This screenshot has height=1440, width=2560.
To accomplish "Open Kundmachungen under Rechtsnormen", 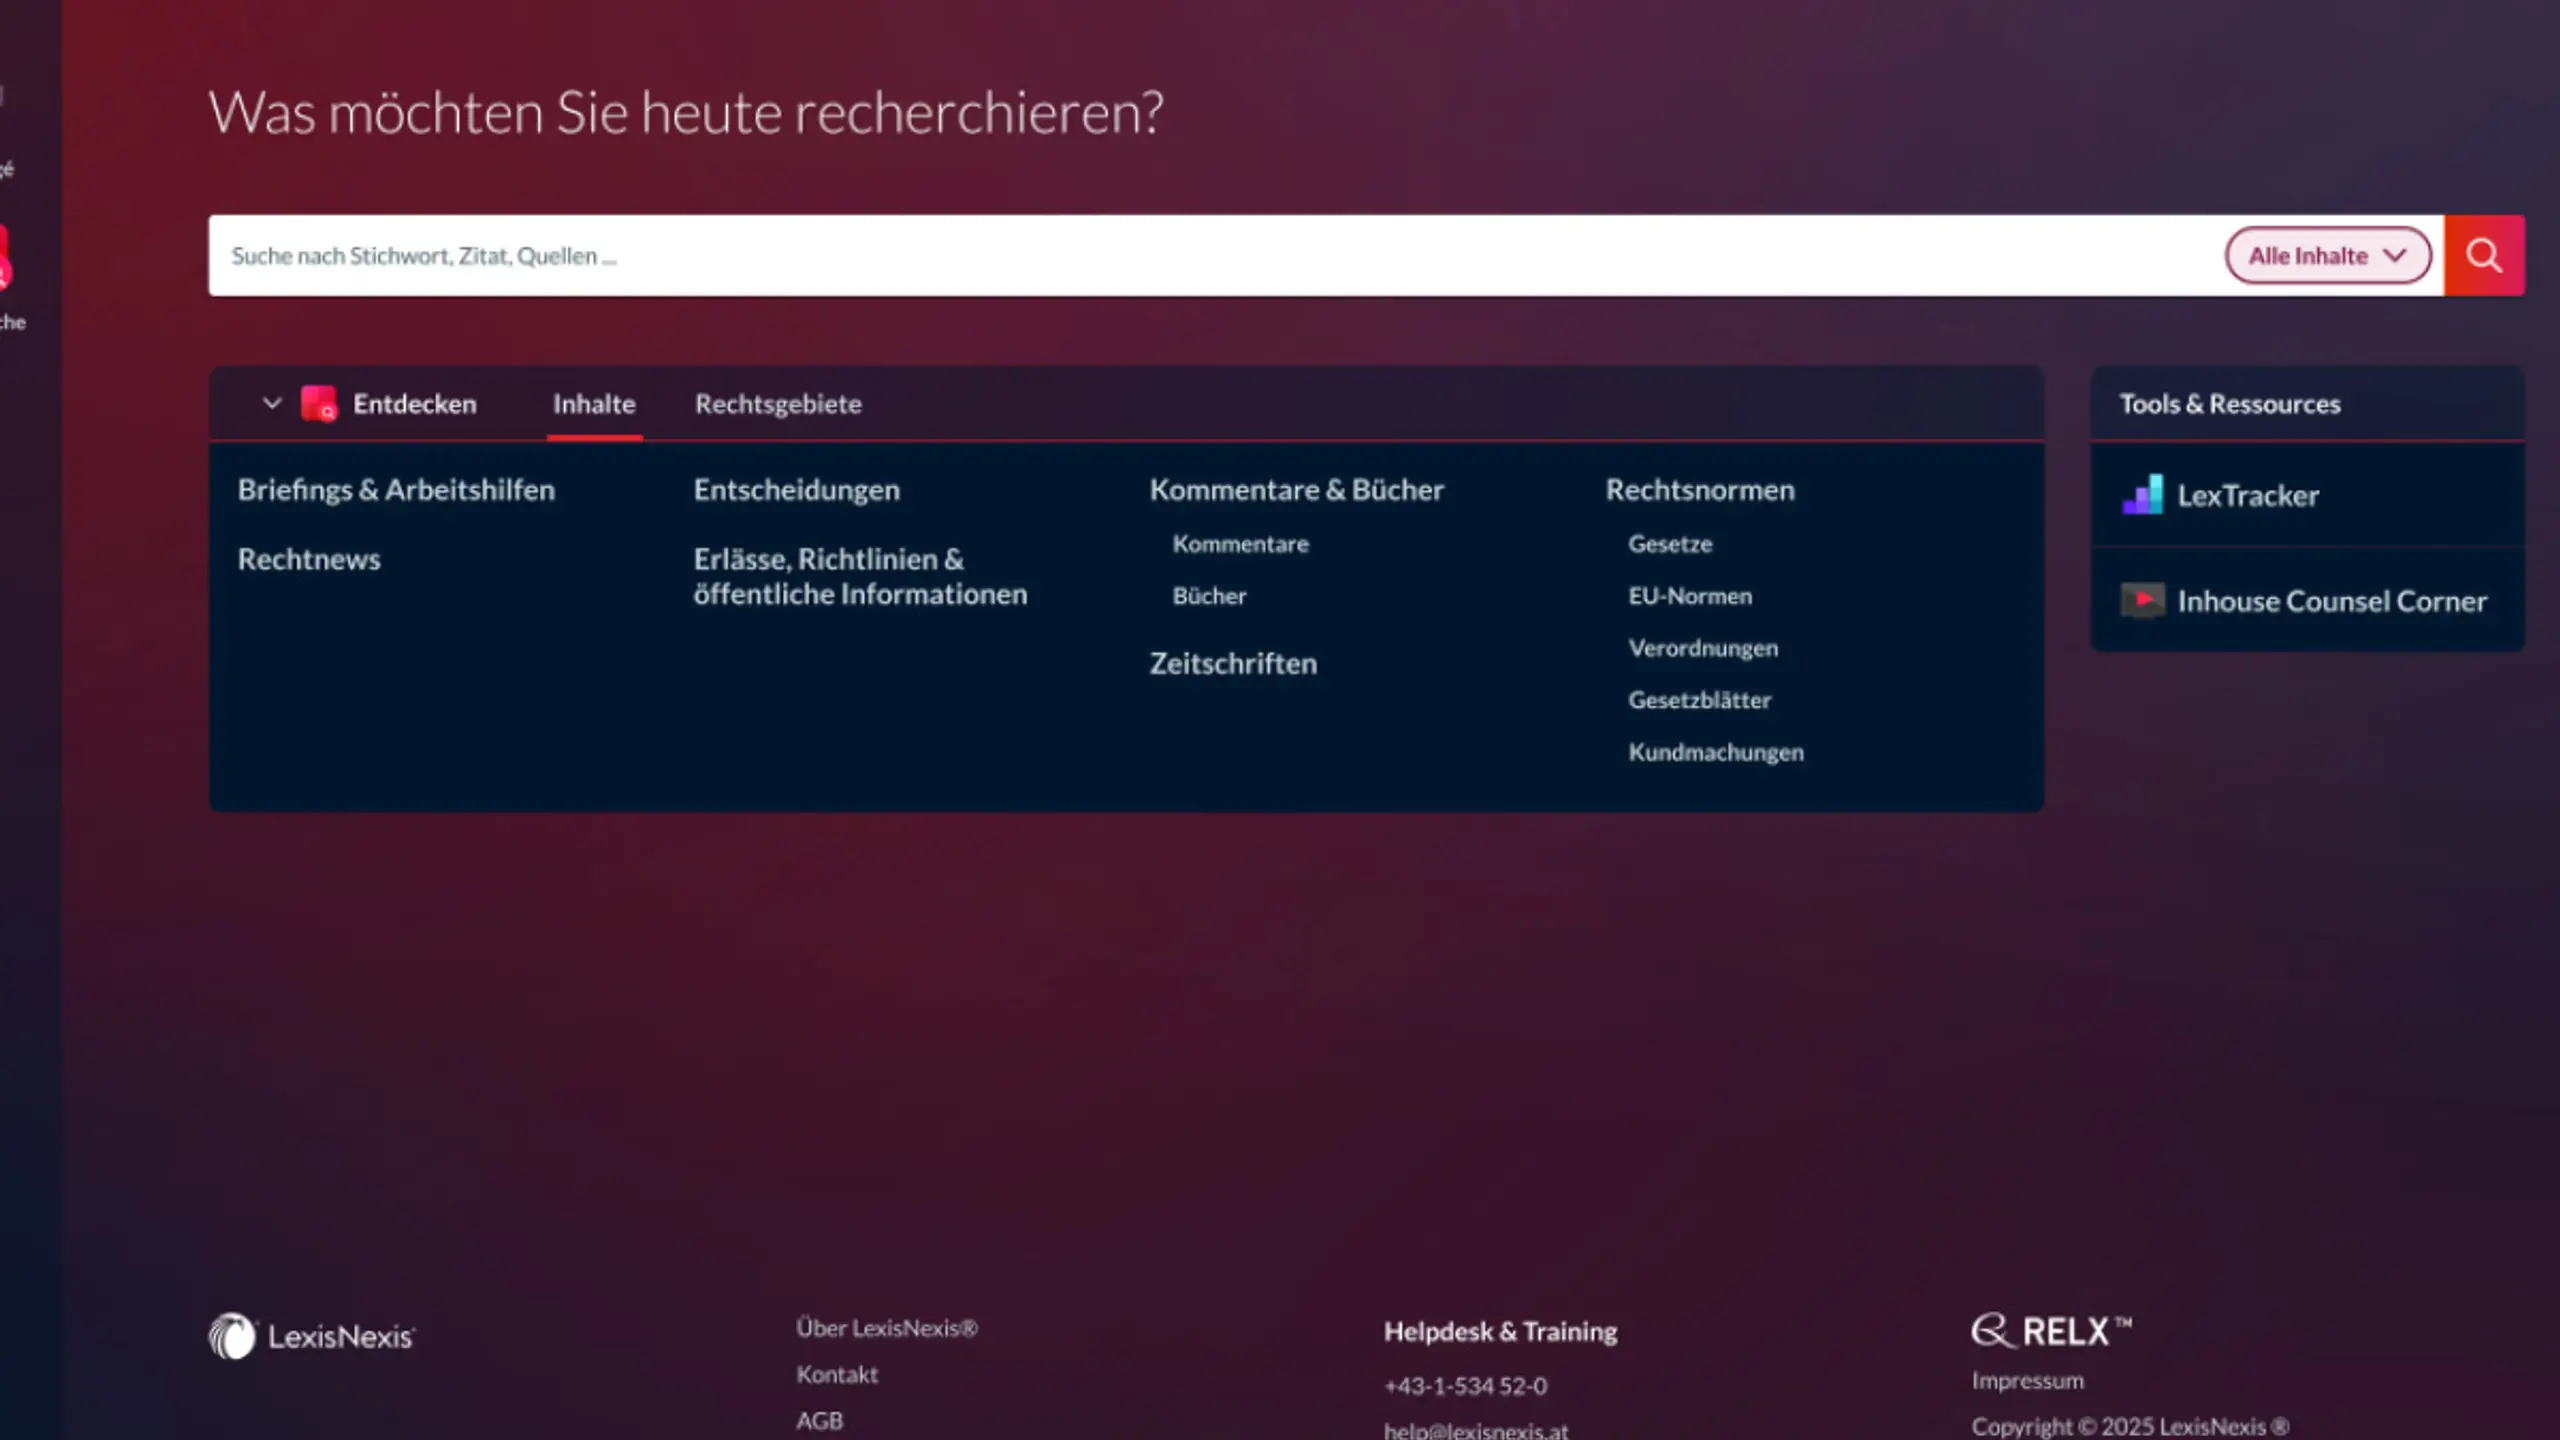I will coord(1715,751).
